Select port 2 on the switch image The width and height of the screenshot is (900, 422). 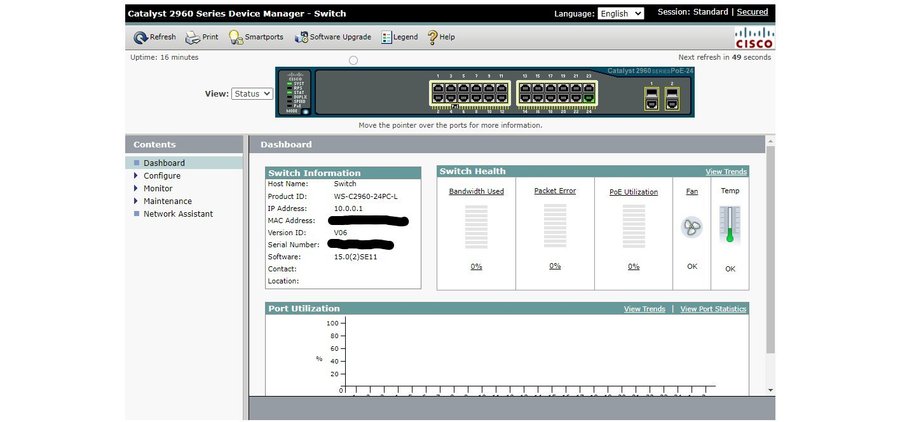[x=438, y=98]
